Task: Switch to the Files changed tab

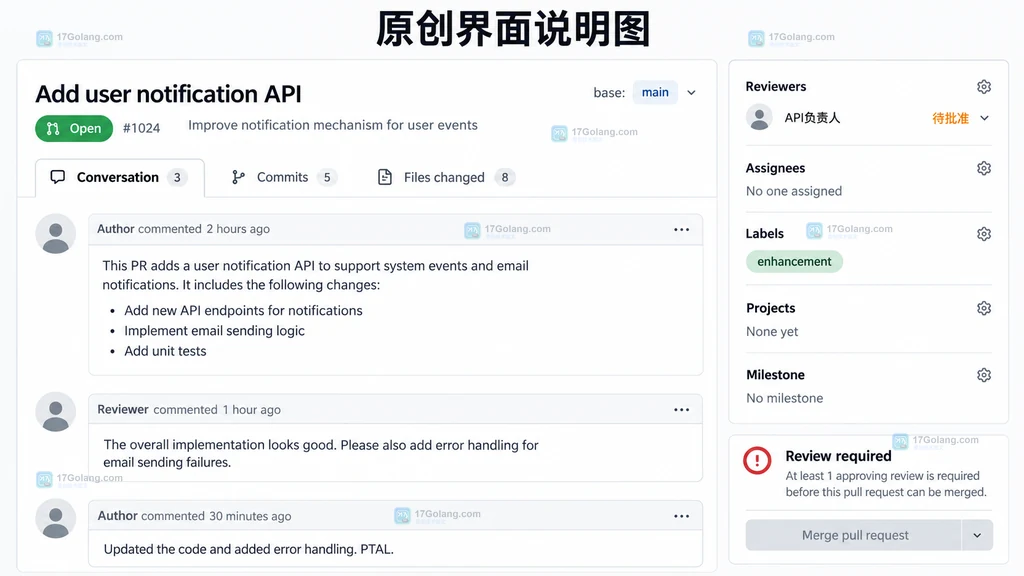Action: (x=446, y=178)
